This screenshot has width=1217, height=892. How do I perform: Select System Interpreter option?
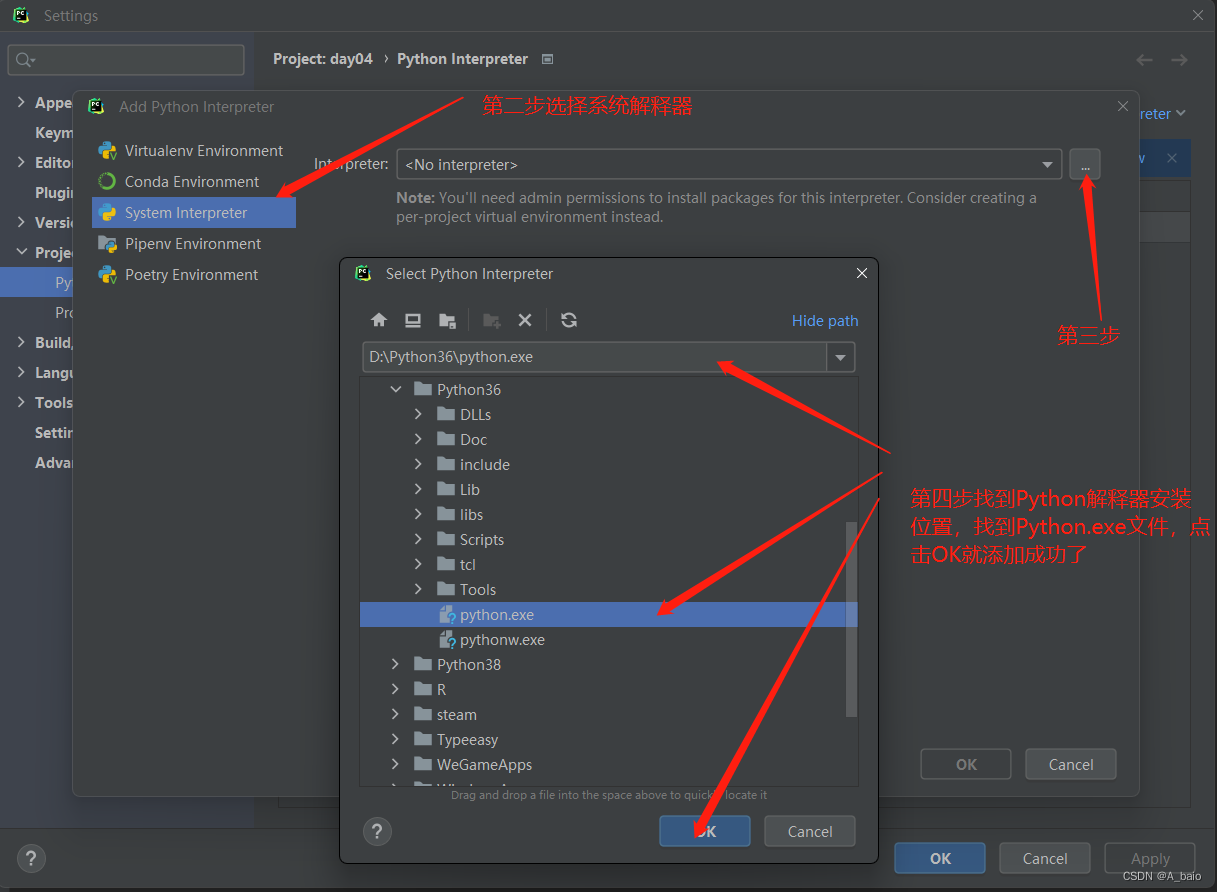194,213
